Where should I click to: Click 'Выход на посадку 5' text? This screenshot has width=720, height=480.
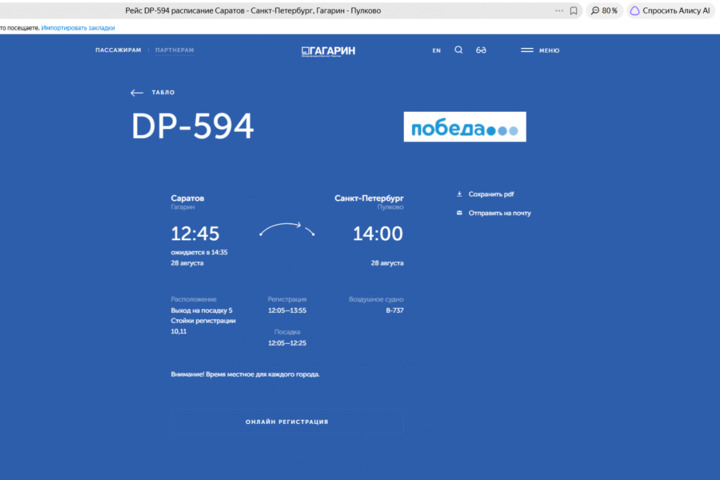point(202,311)
